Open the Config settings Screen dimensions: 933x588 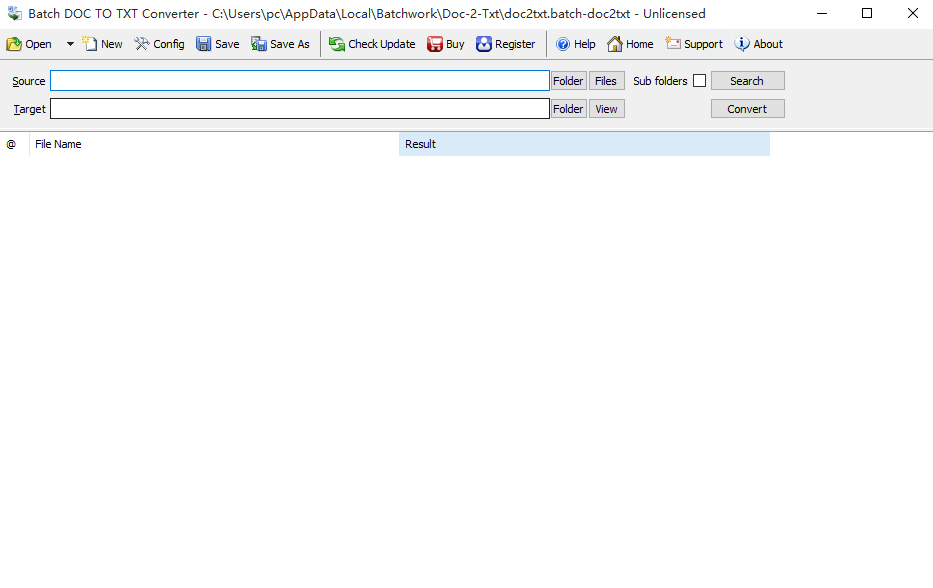[x=159, y=44]
